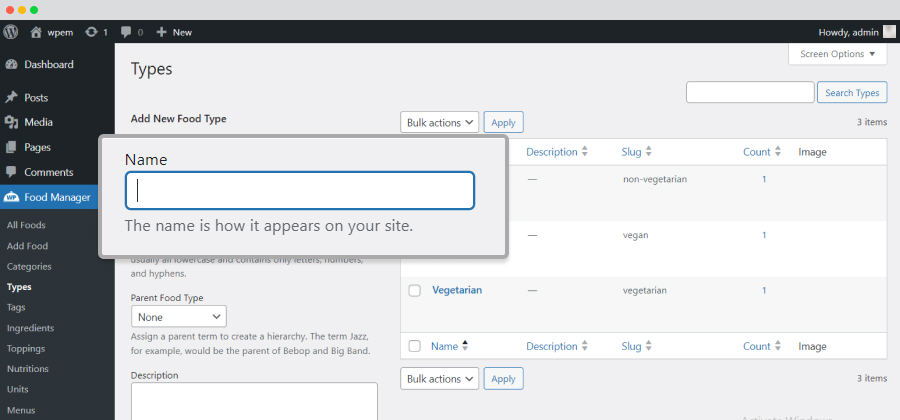Image resolution: width=900 pixels, height=420 pixels.
Task: Focus the Name input field
Action: point(300,190)
